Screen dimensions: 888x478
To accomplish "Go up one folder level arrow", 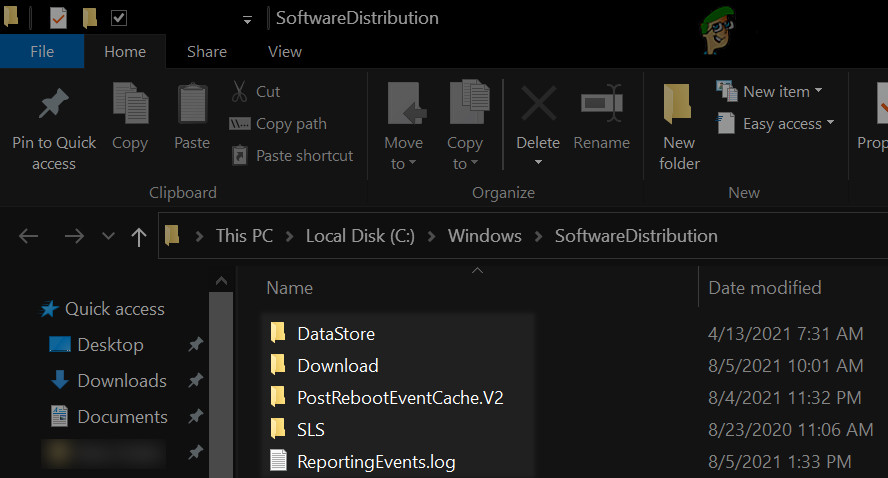I will point(139,237).
